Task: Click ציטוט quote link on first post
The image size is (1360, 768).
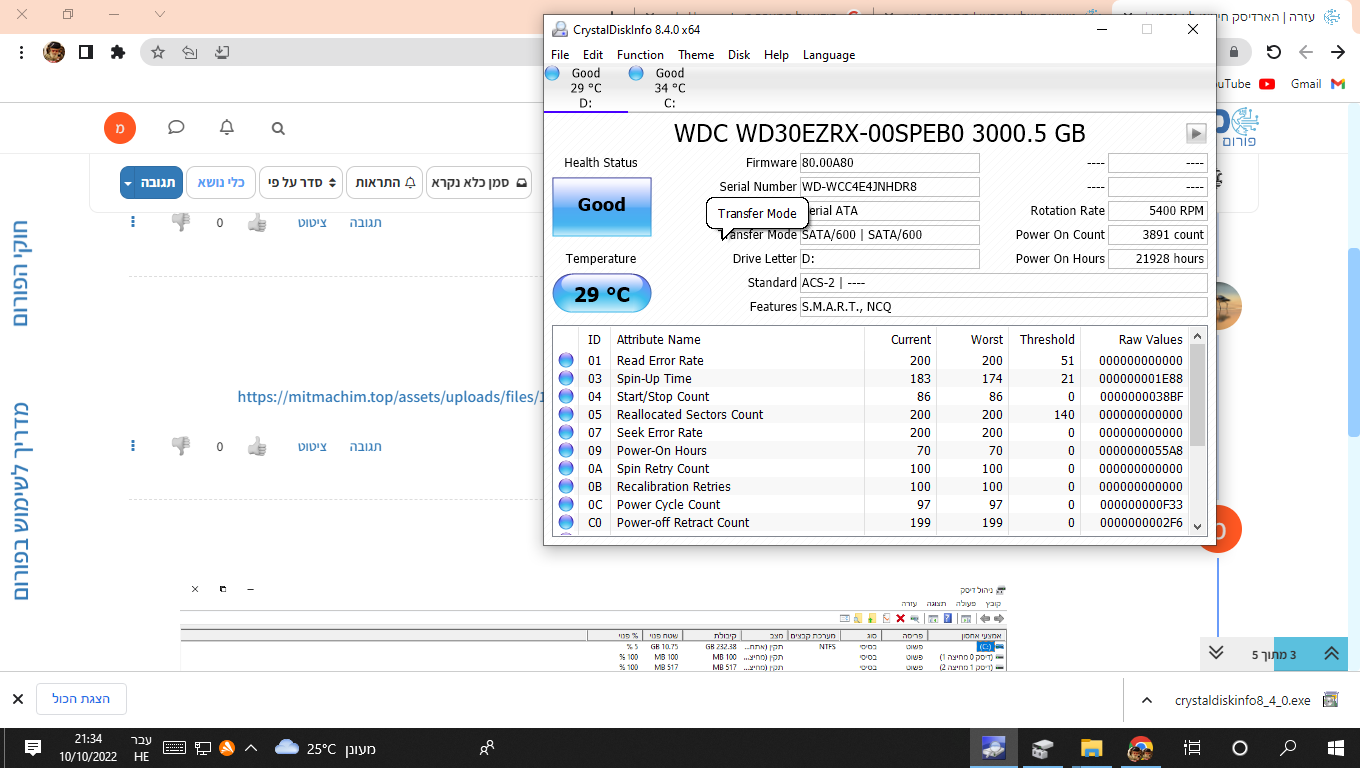Action: (x=312, y=222)
